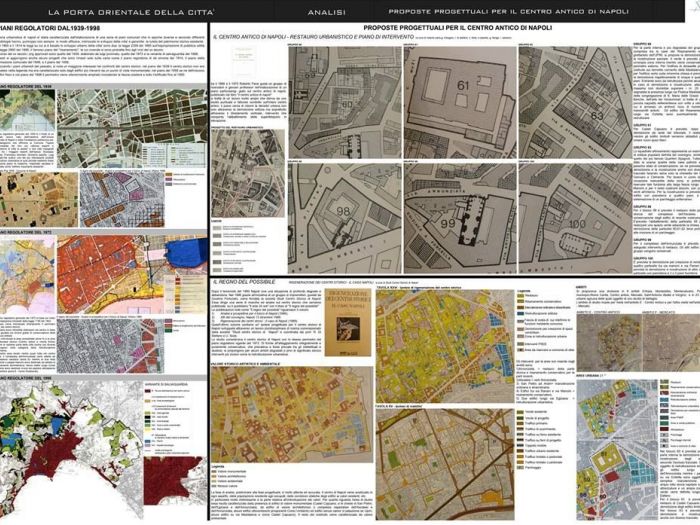Open the map of block 61
Viewport: 700px width, 525px height.
[460, 102]
